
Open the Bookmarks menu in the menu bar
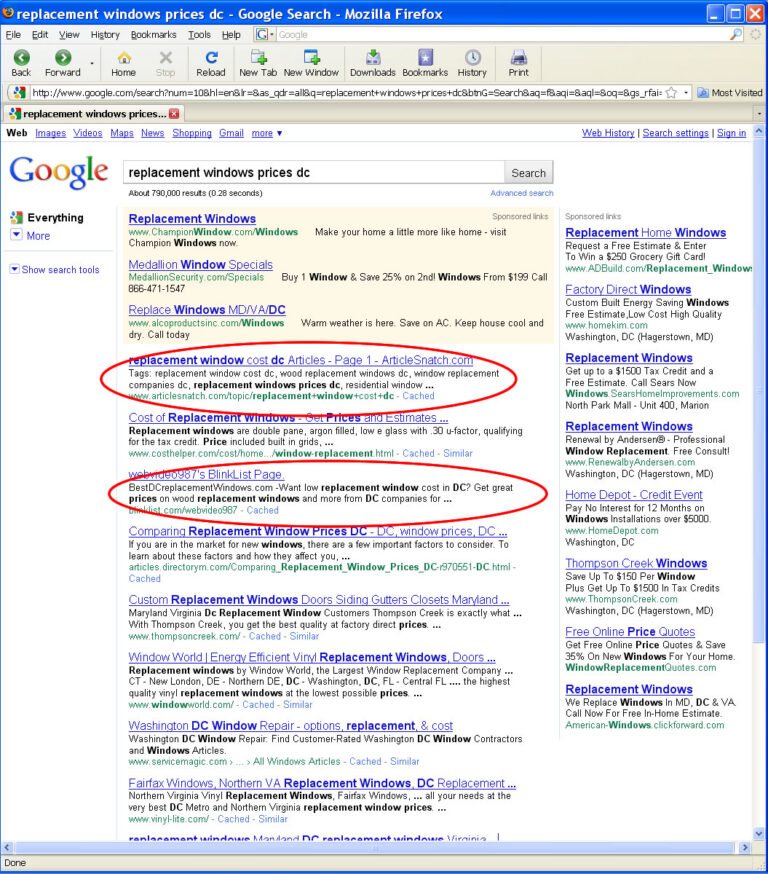coord(153,35)
